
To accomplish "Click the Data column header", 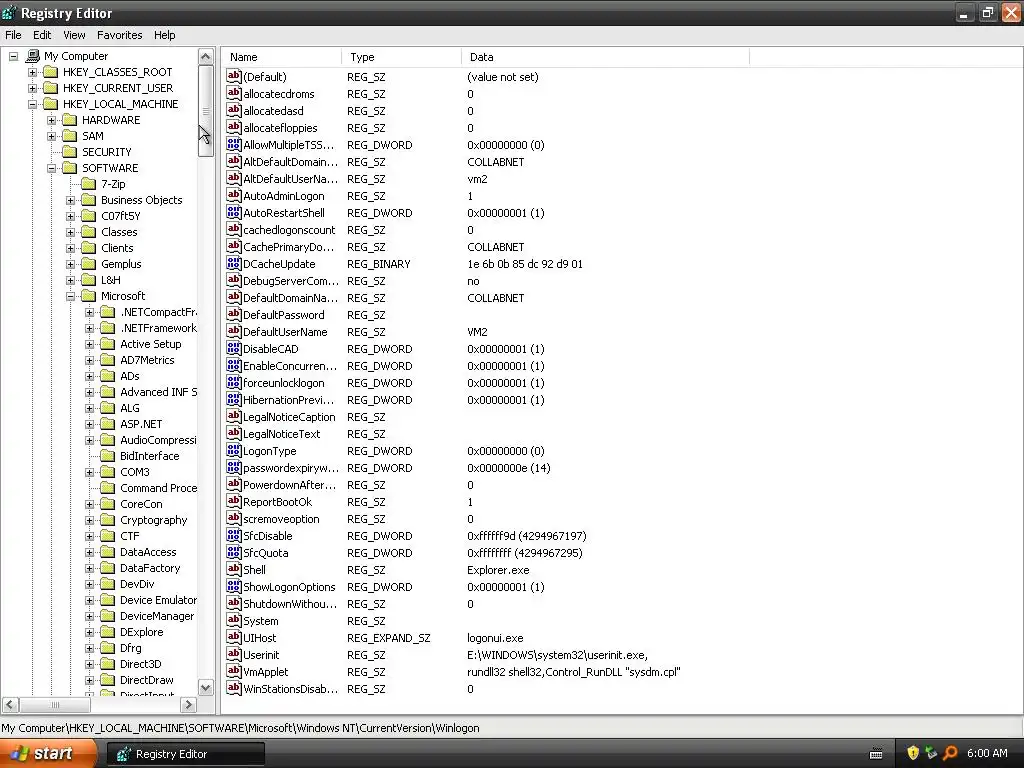I will point(605,57).
